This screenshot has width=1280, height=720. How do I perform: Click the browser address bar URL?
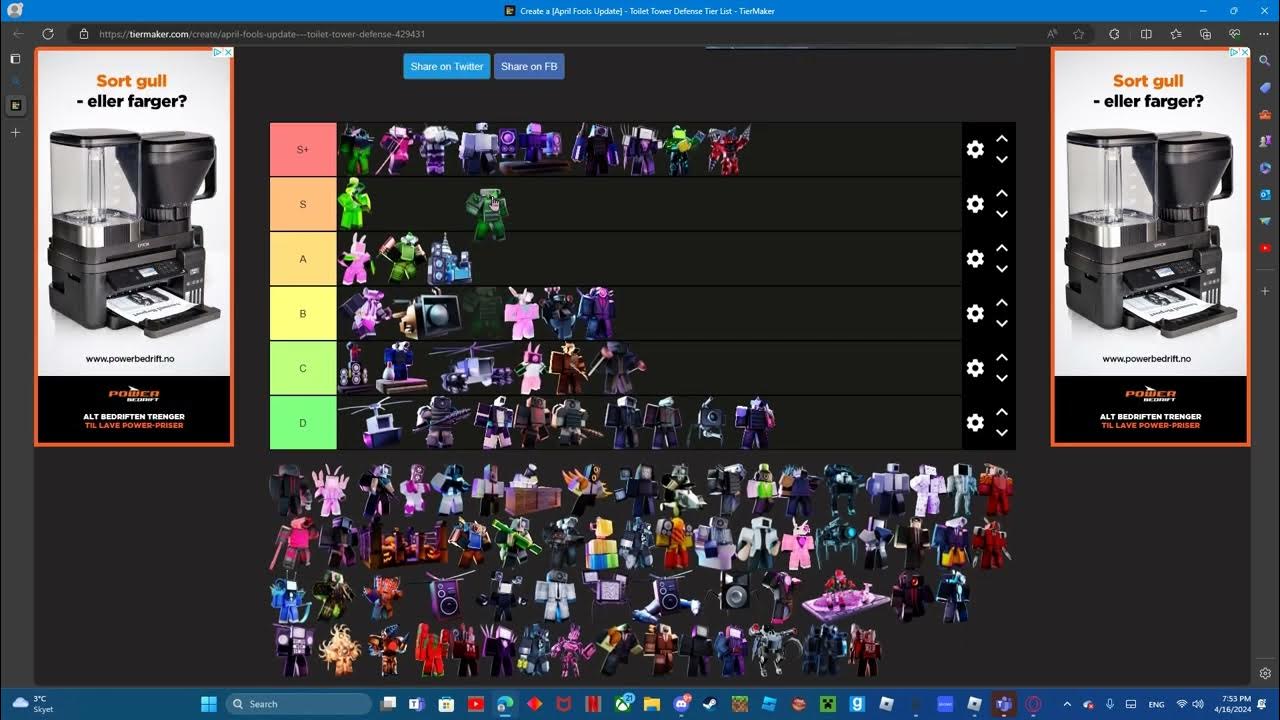[x=262, y=34]
